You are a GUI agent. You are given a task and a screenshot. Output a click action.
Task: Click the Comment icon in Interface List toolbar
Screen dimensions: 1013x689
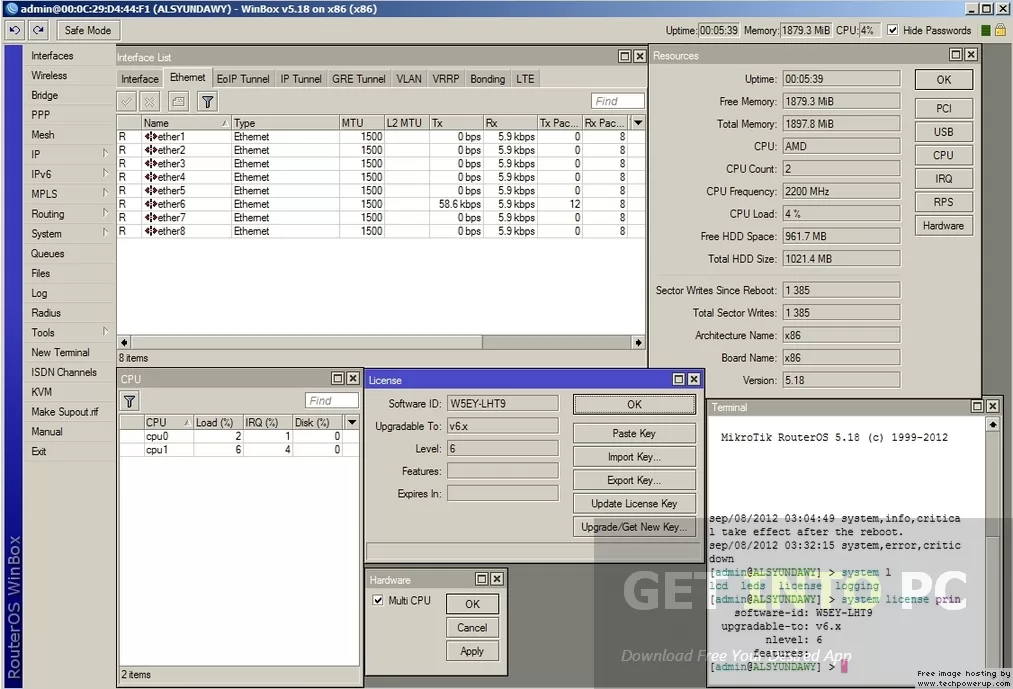point(178,101)
